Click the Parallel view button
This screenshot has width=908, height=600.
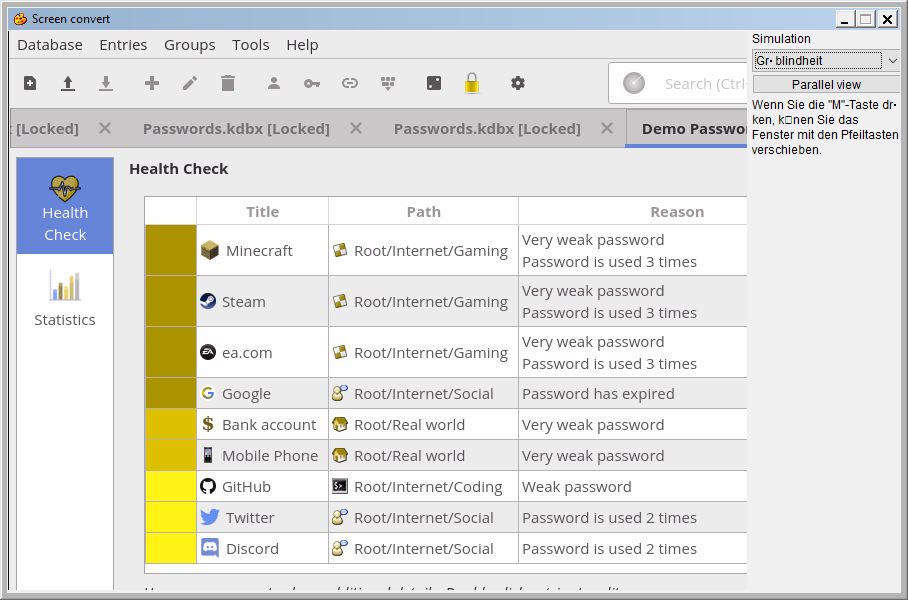826,85
